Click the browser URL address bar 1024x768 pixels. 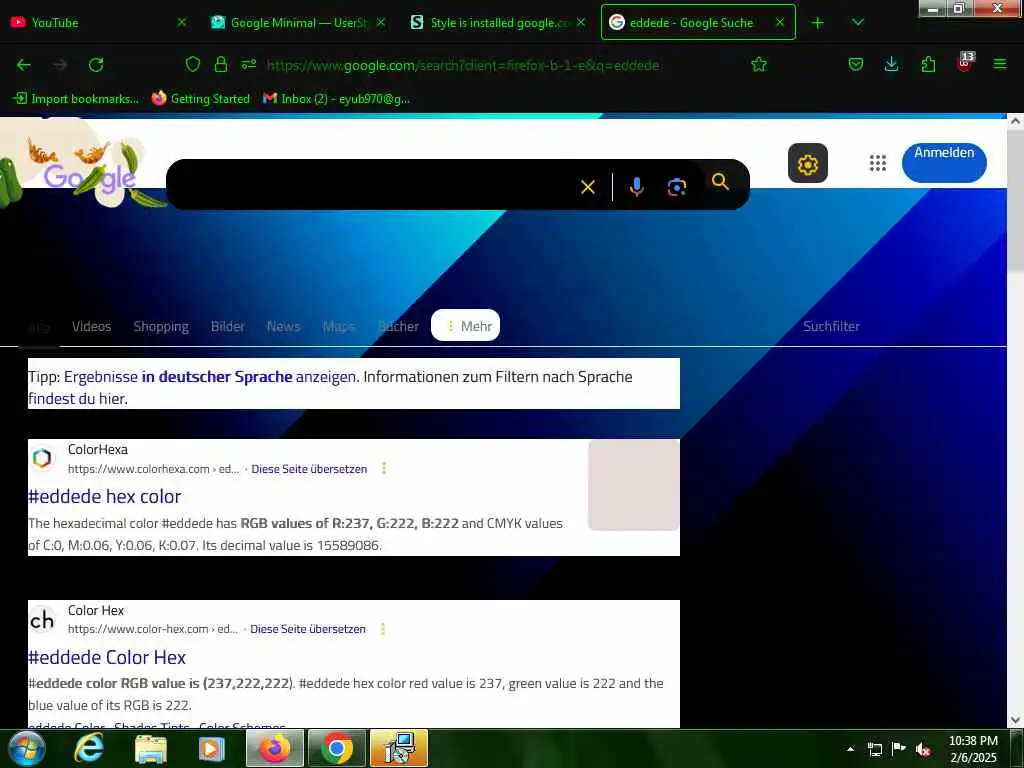pyautogui.click(x=462, y=65)
